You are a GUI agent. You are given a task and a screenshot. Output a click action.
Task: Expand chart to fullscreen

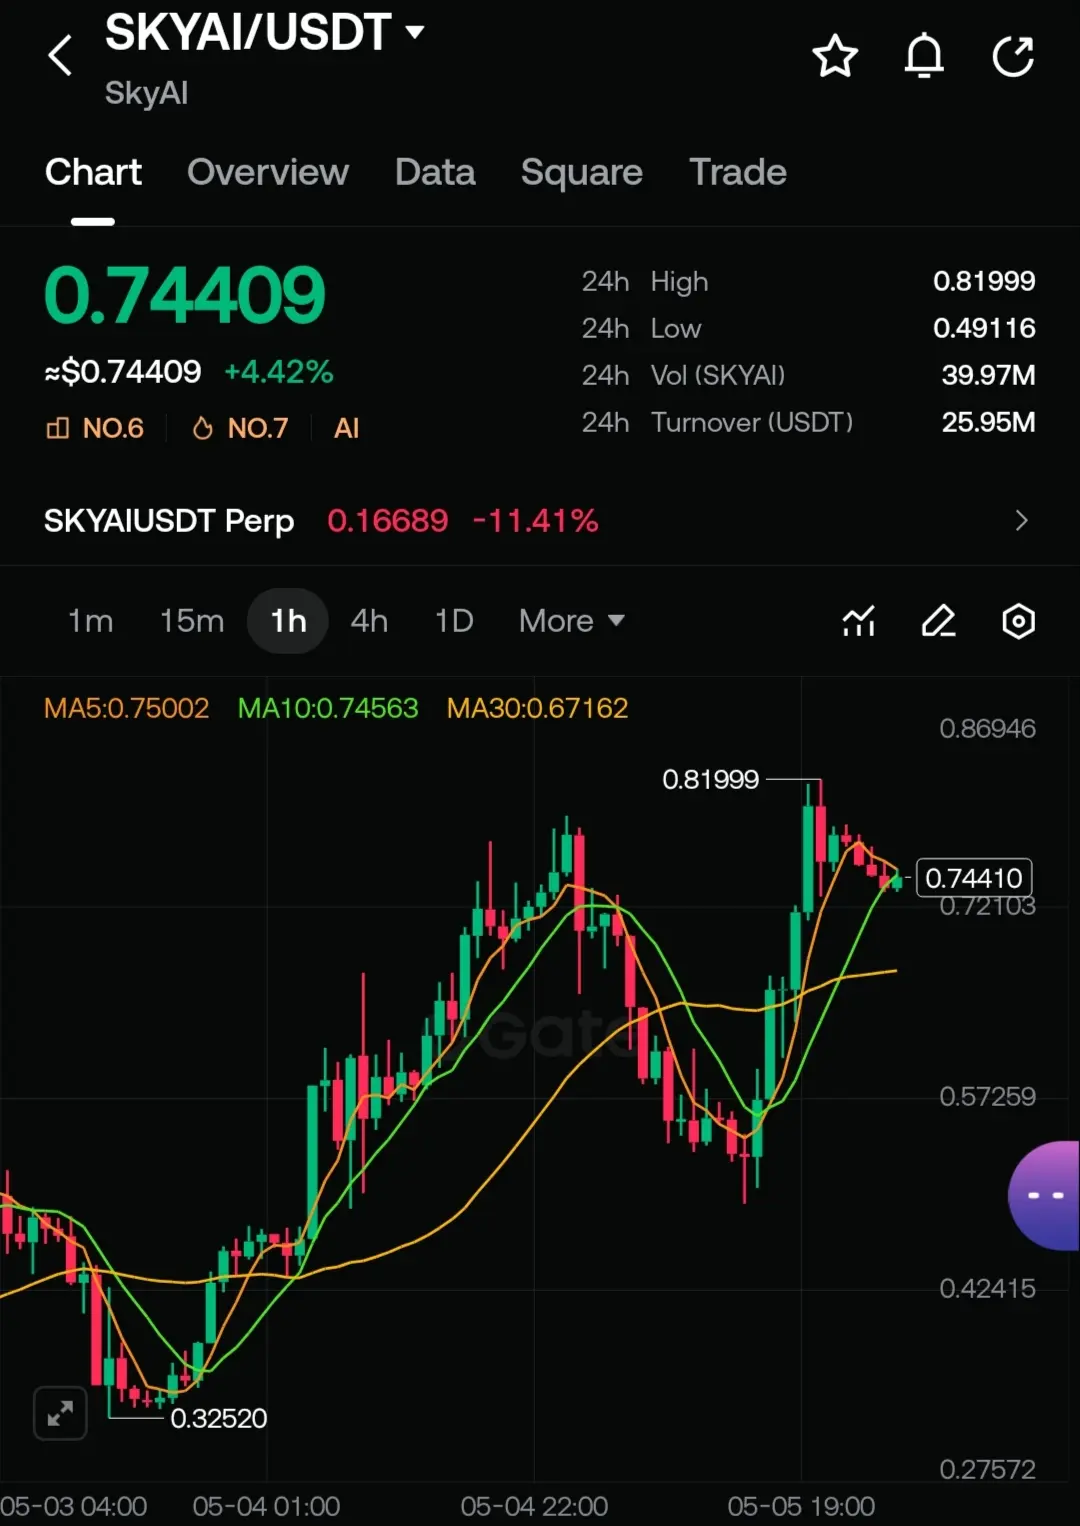coord(60,1413)
